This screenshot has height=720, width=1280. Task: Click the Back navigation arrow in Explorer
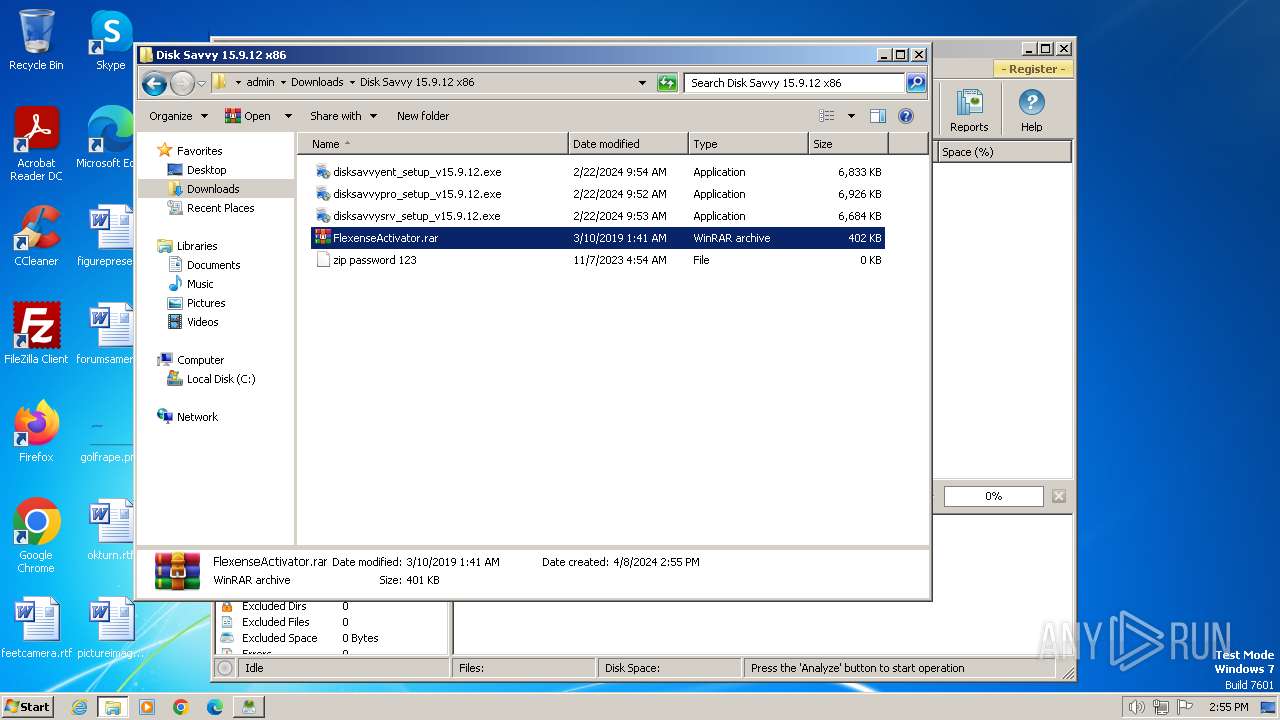(154, 83)
